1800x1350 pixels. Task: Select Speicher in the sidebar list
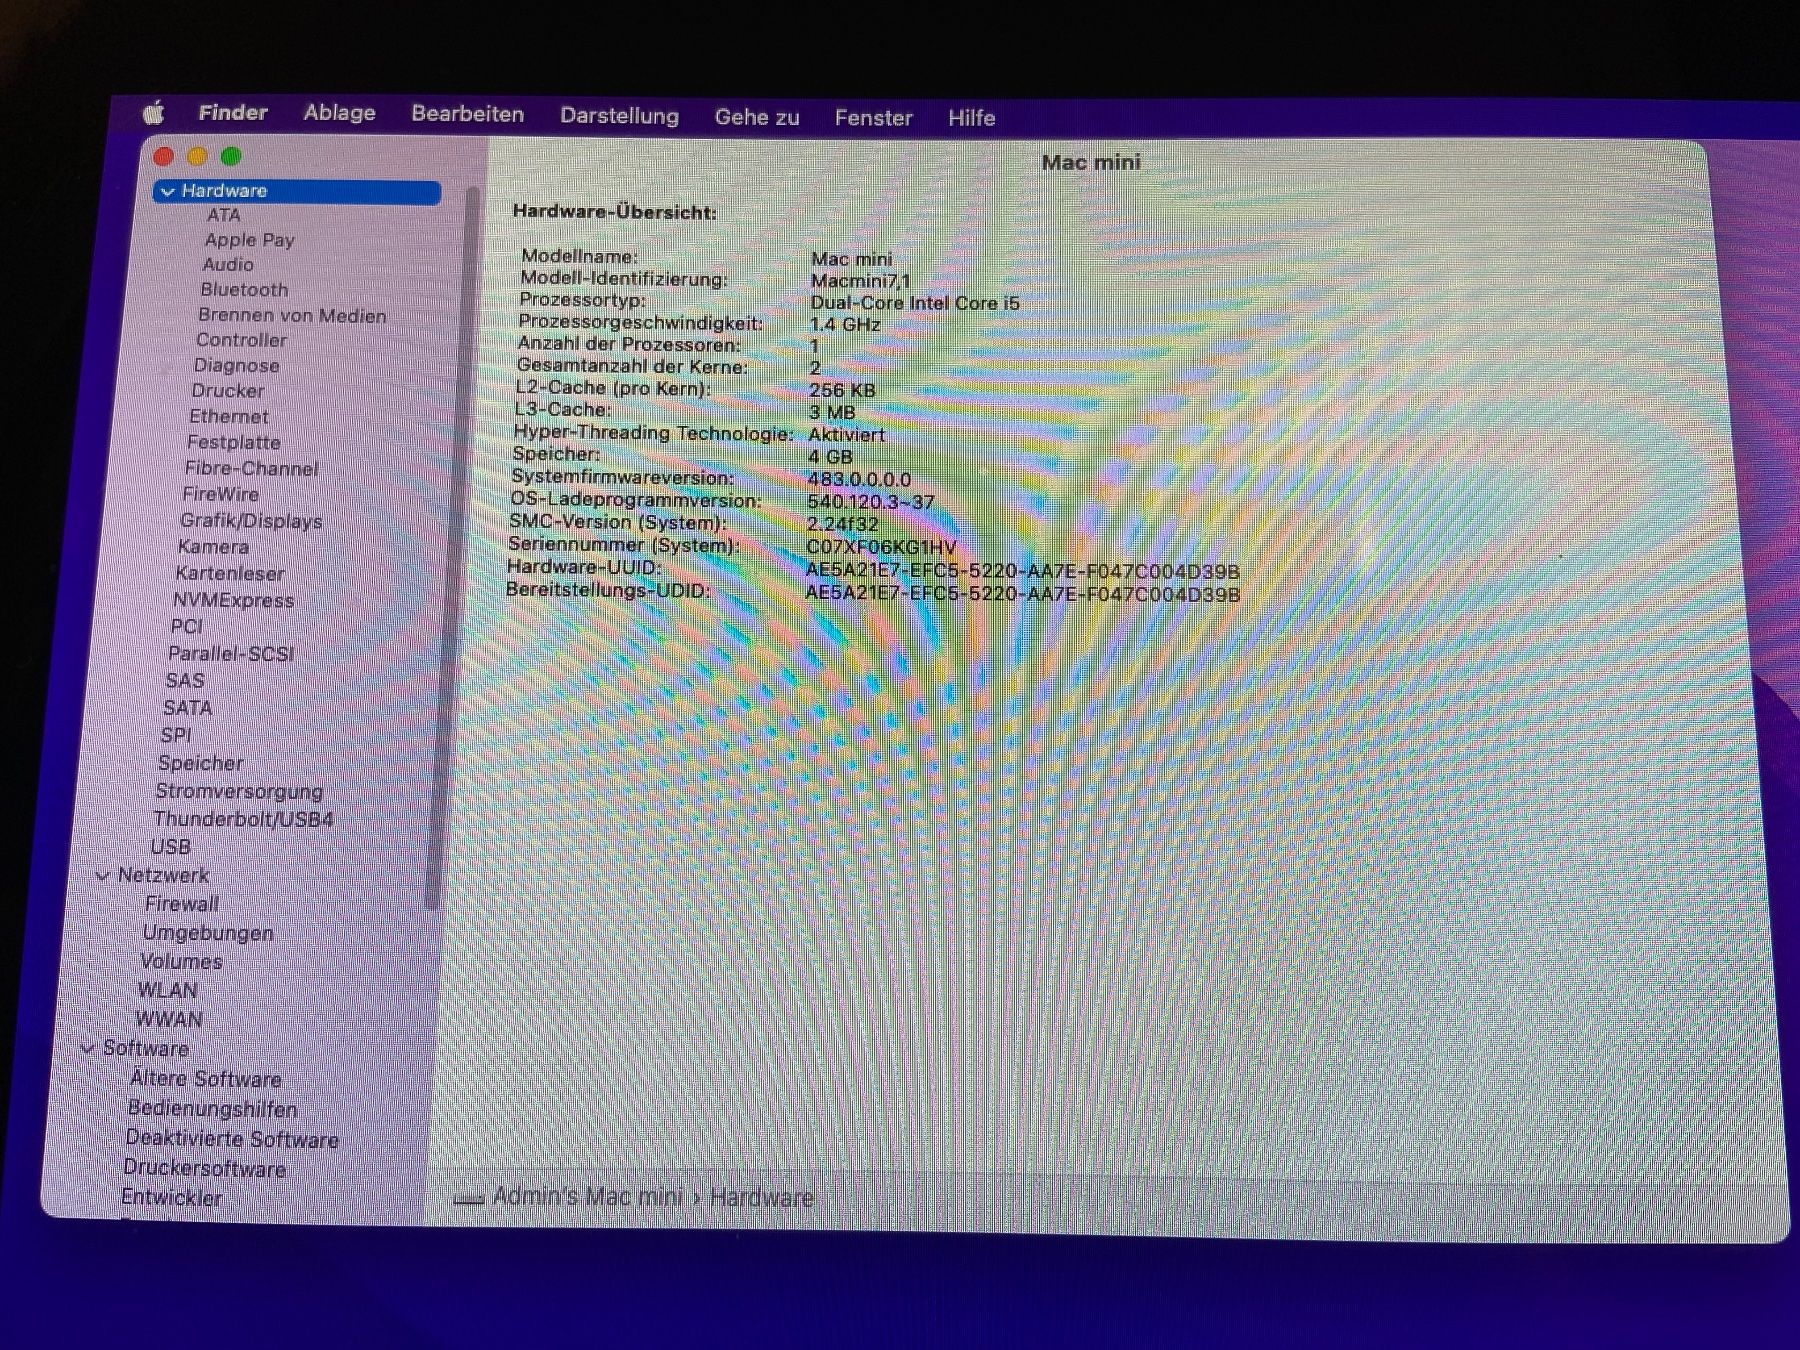[200, 763]
